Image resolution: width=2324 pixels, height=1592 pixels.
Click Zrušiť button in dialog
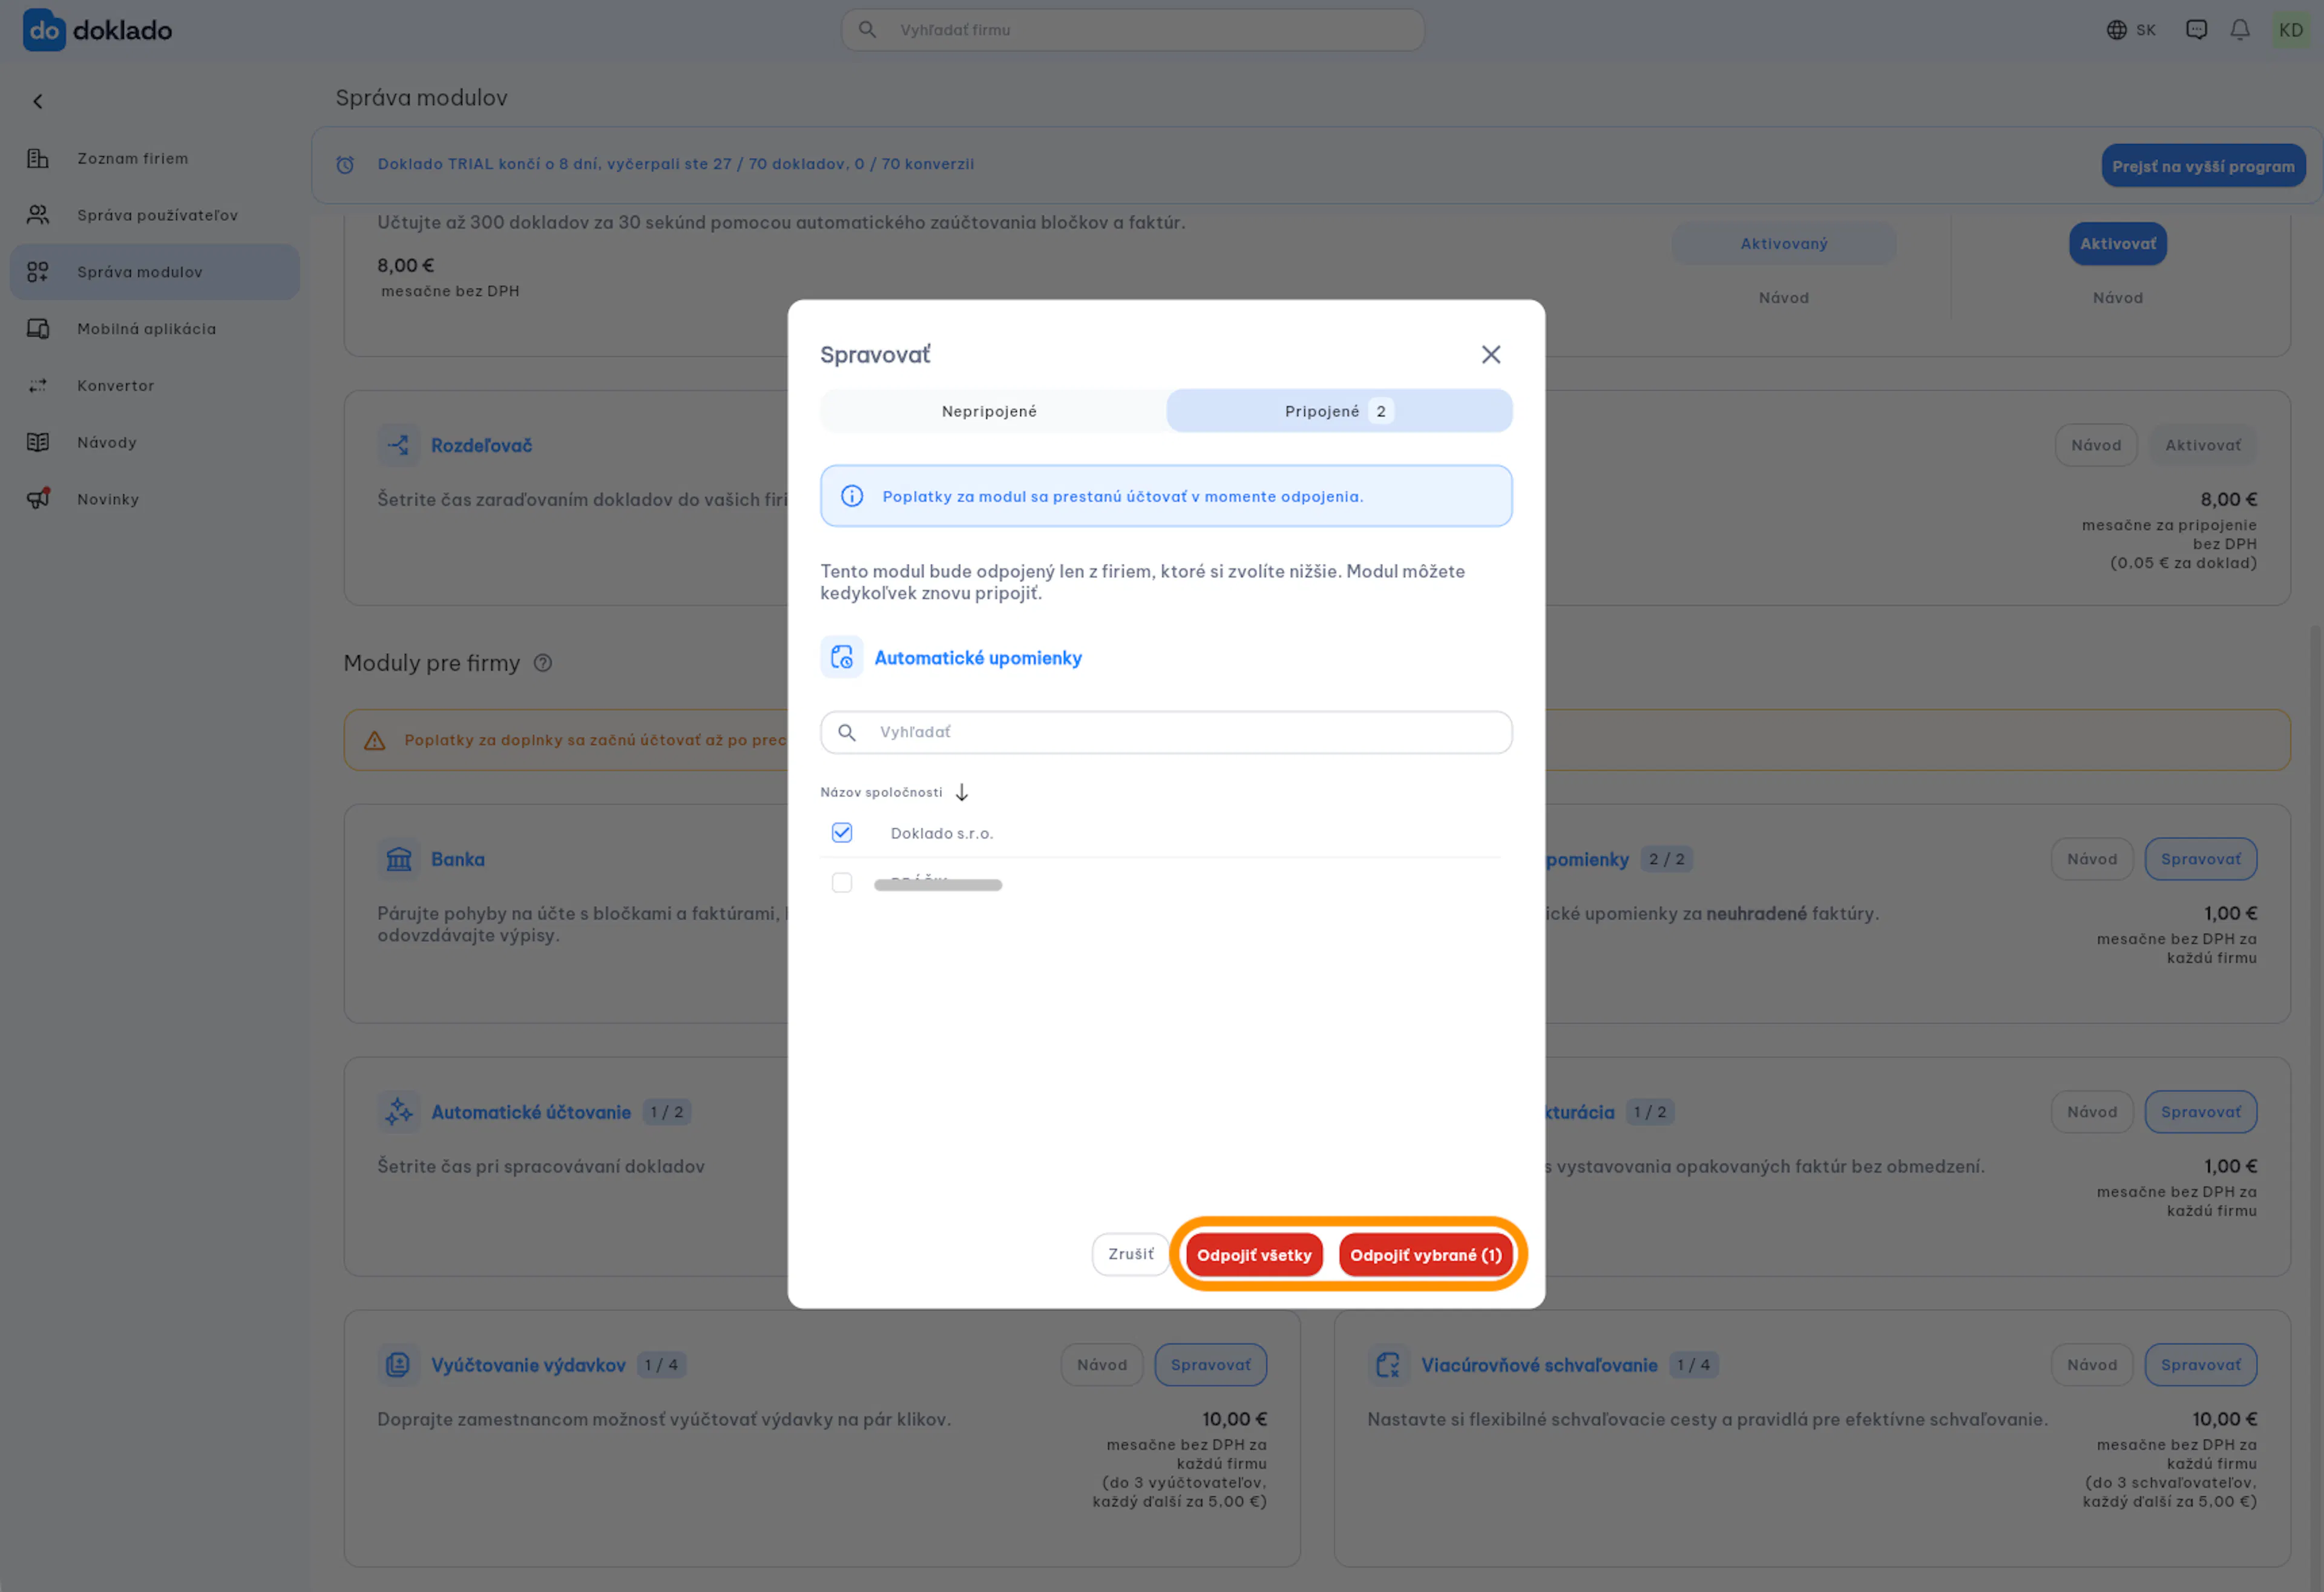pyautogui.click(x=1131, y=1254)
